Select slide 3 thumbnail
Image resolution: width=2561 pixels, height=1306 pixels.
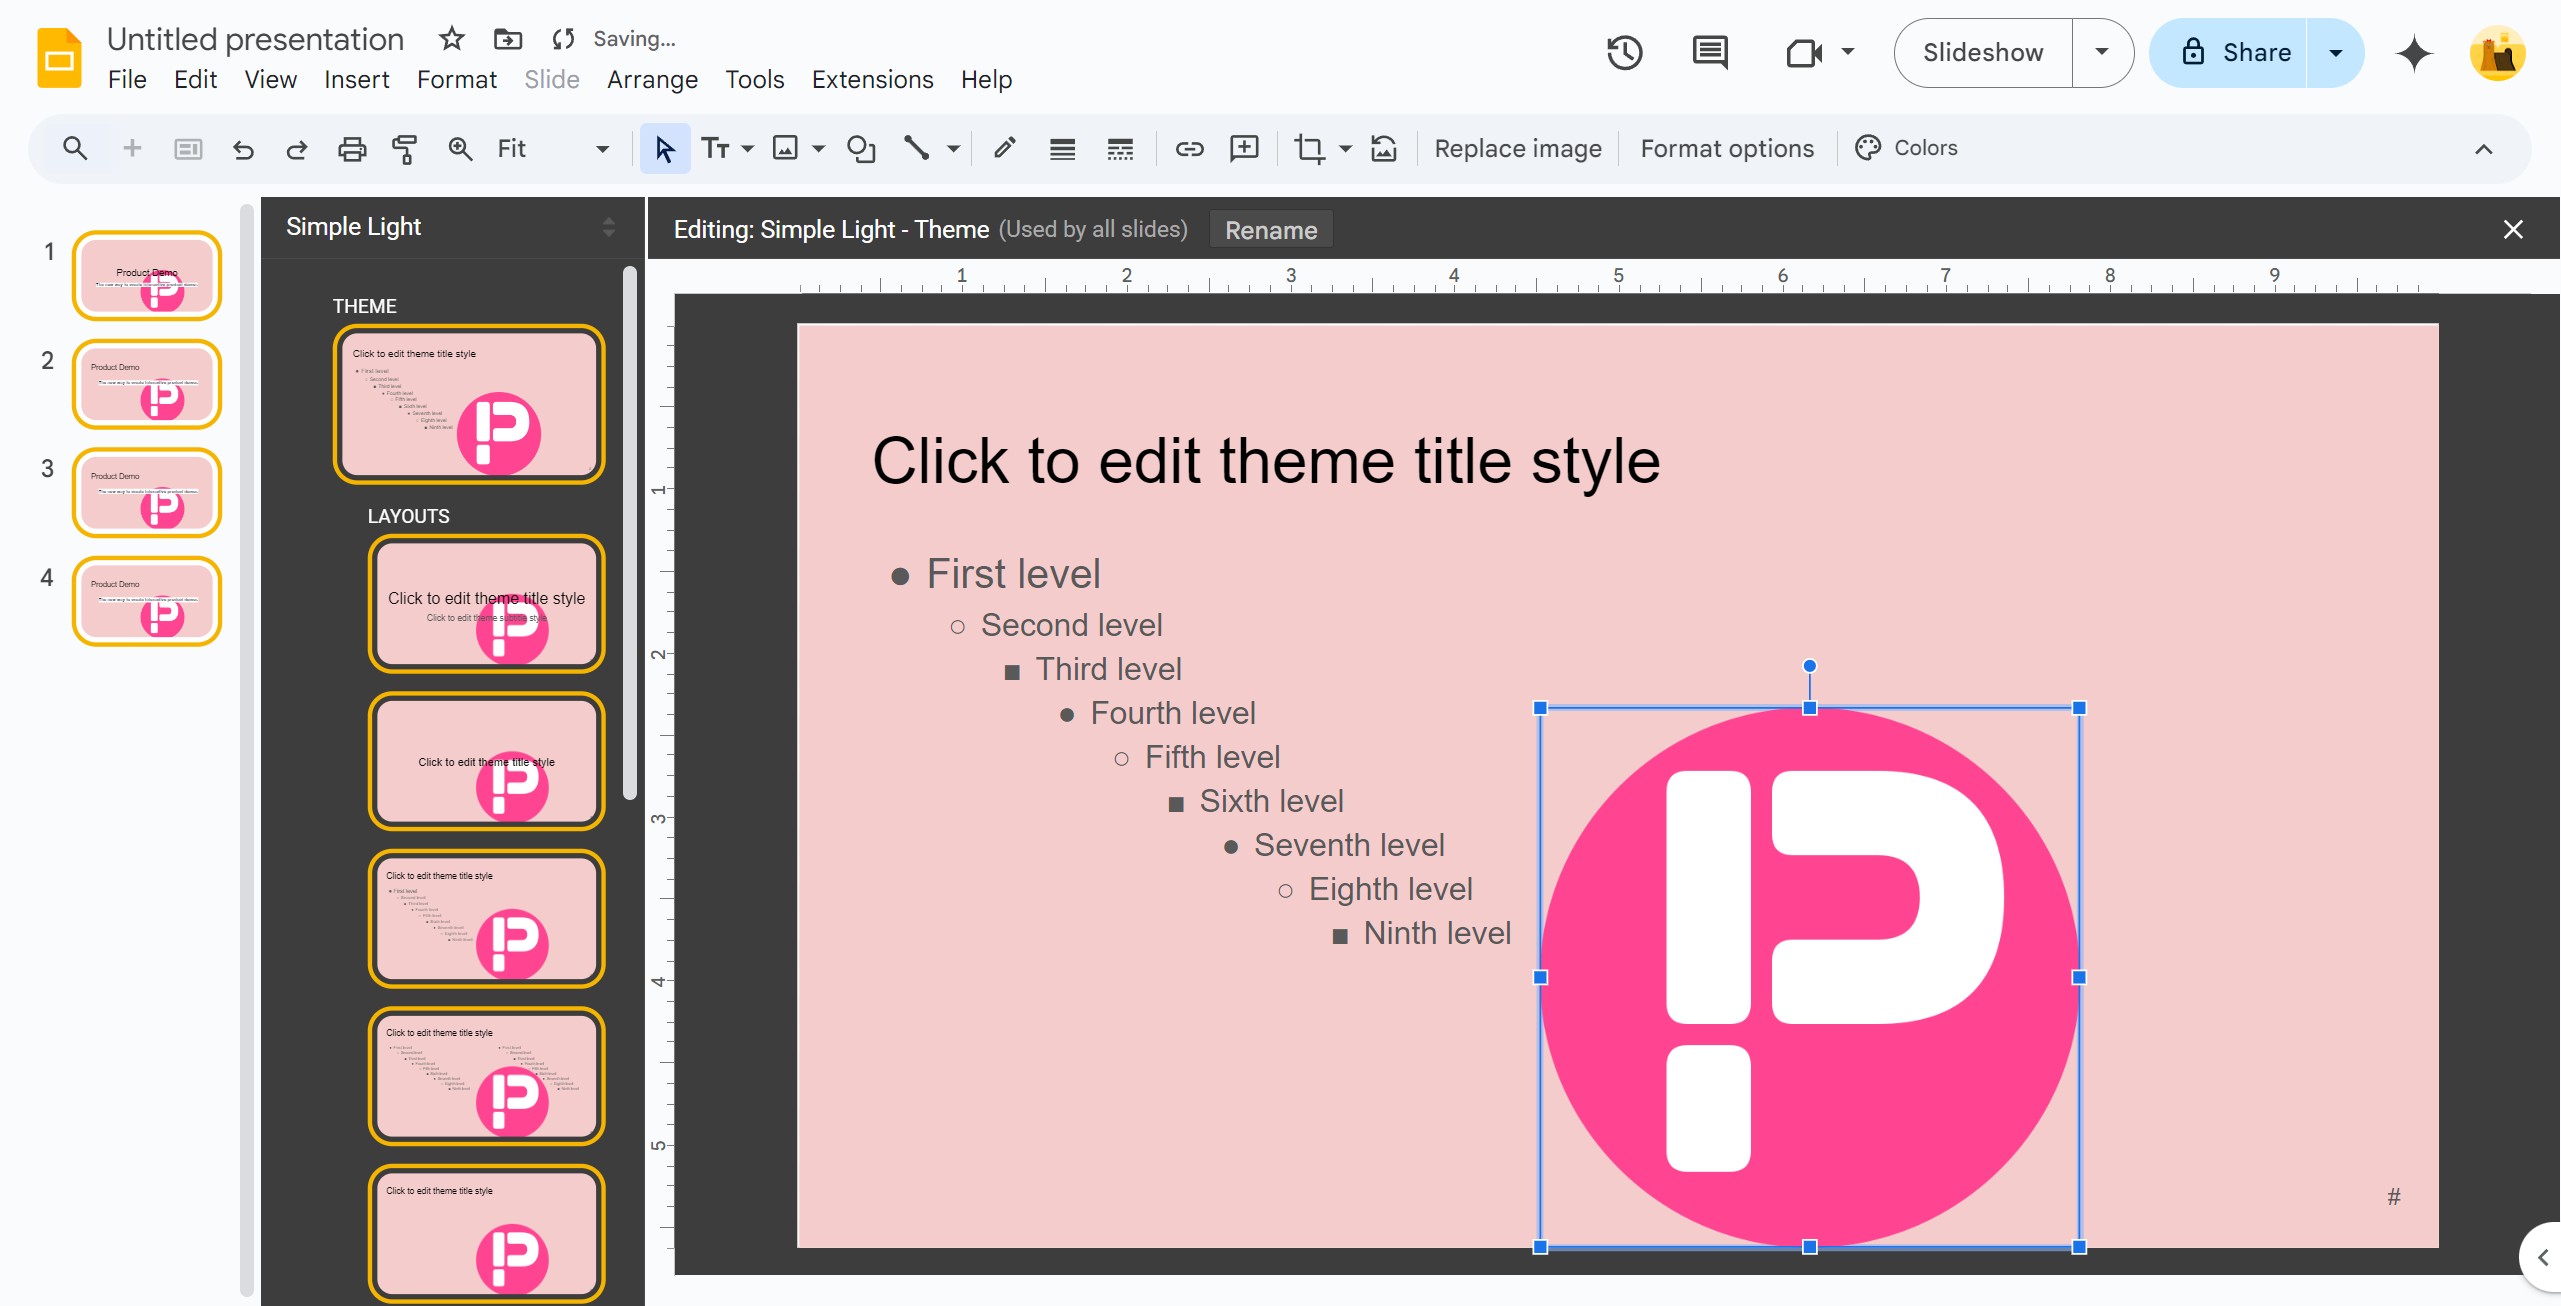pos(147,493)
